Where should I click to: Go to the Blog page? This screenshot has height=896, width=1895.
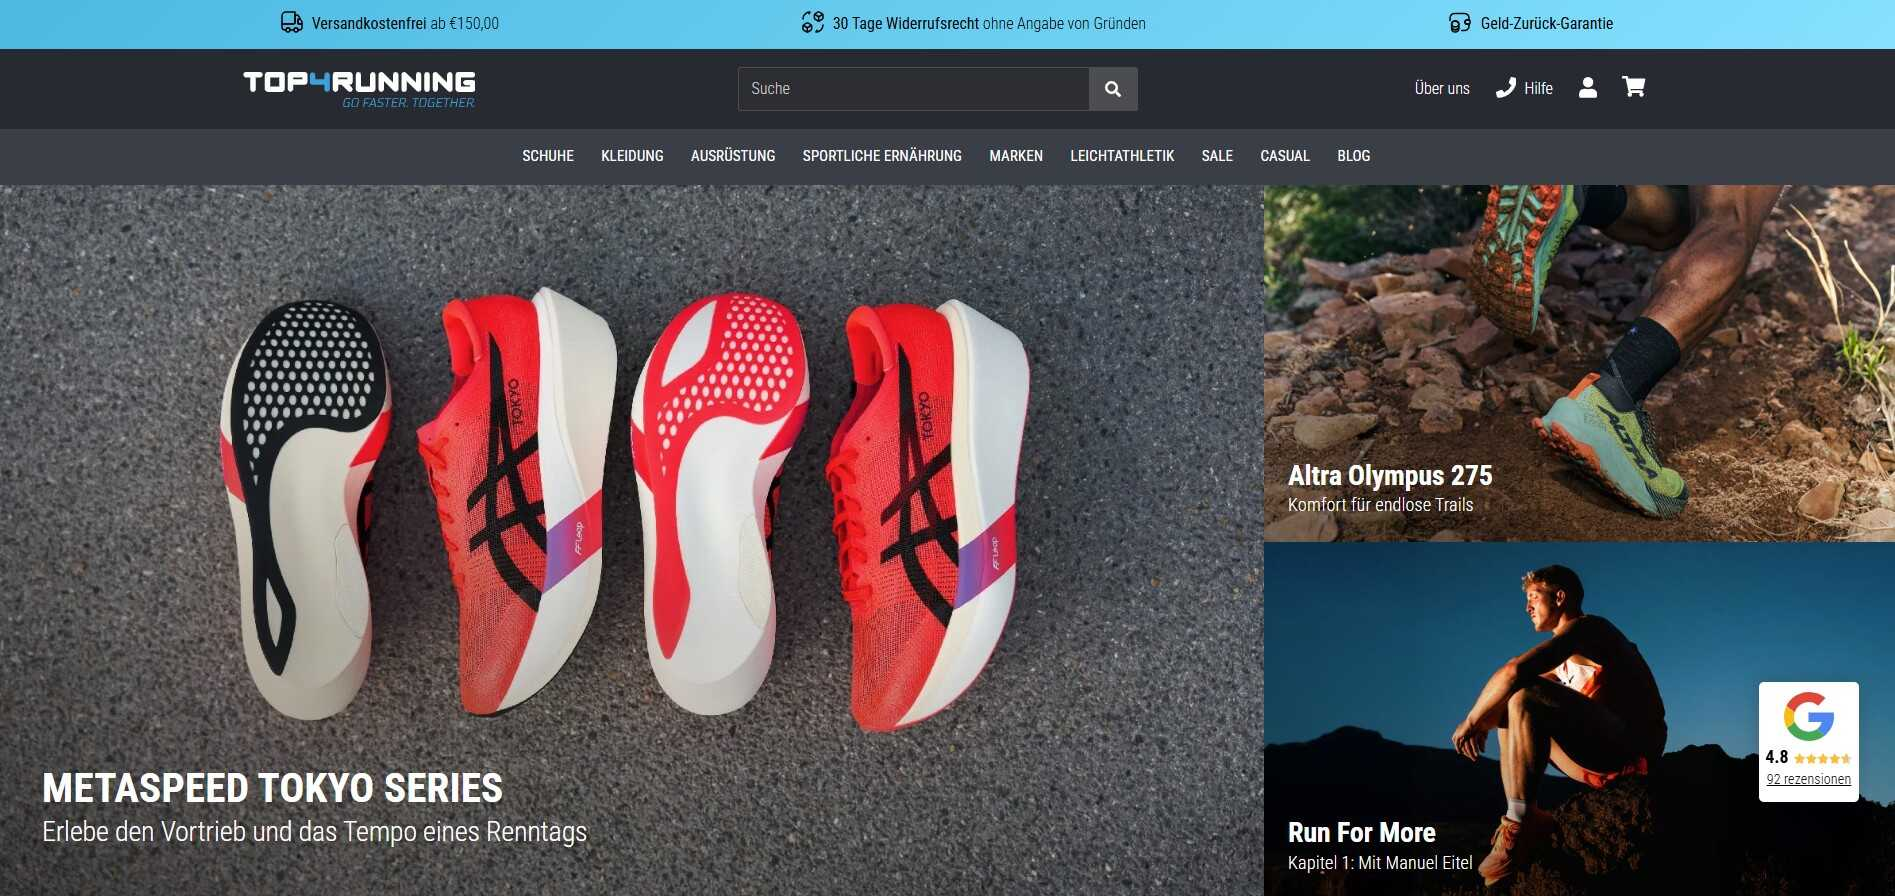point(1354,156)
